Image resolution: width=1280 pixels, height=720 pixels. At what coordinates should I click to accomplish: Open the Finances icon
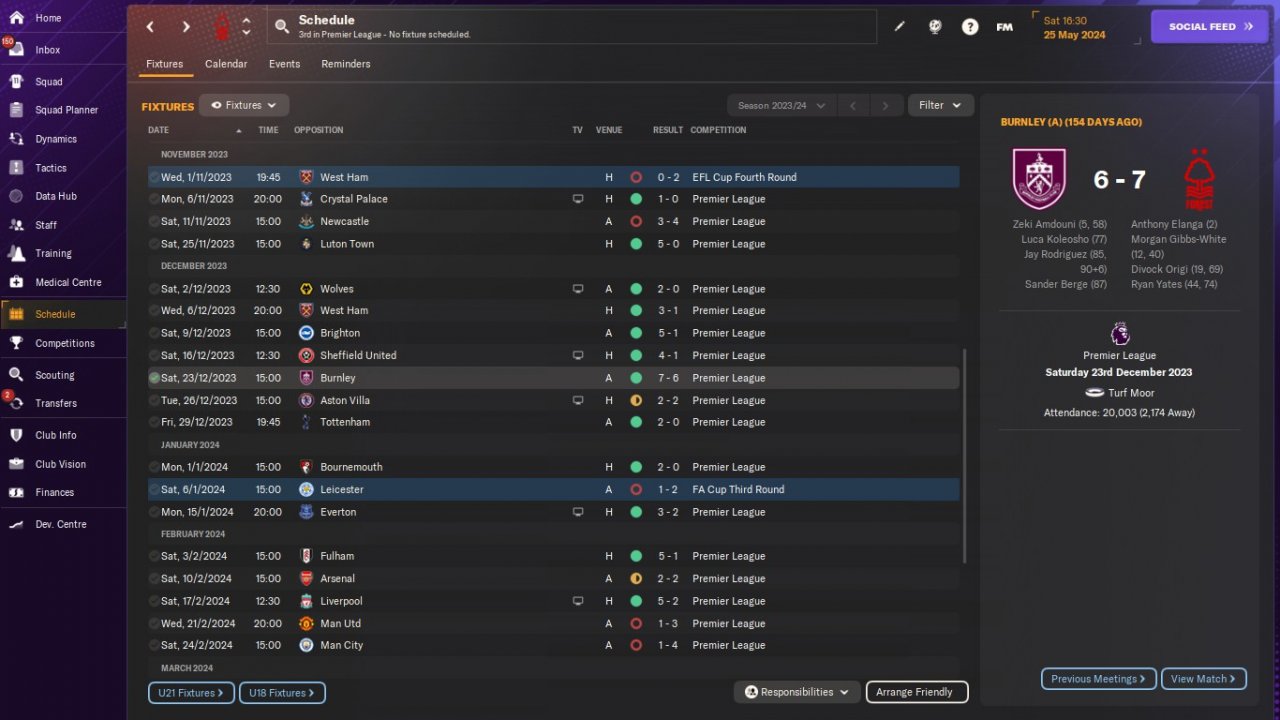coord(16,492)
